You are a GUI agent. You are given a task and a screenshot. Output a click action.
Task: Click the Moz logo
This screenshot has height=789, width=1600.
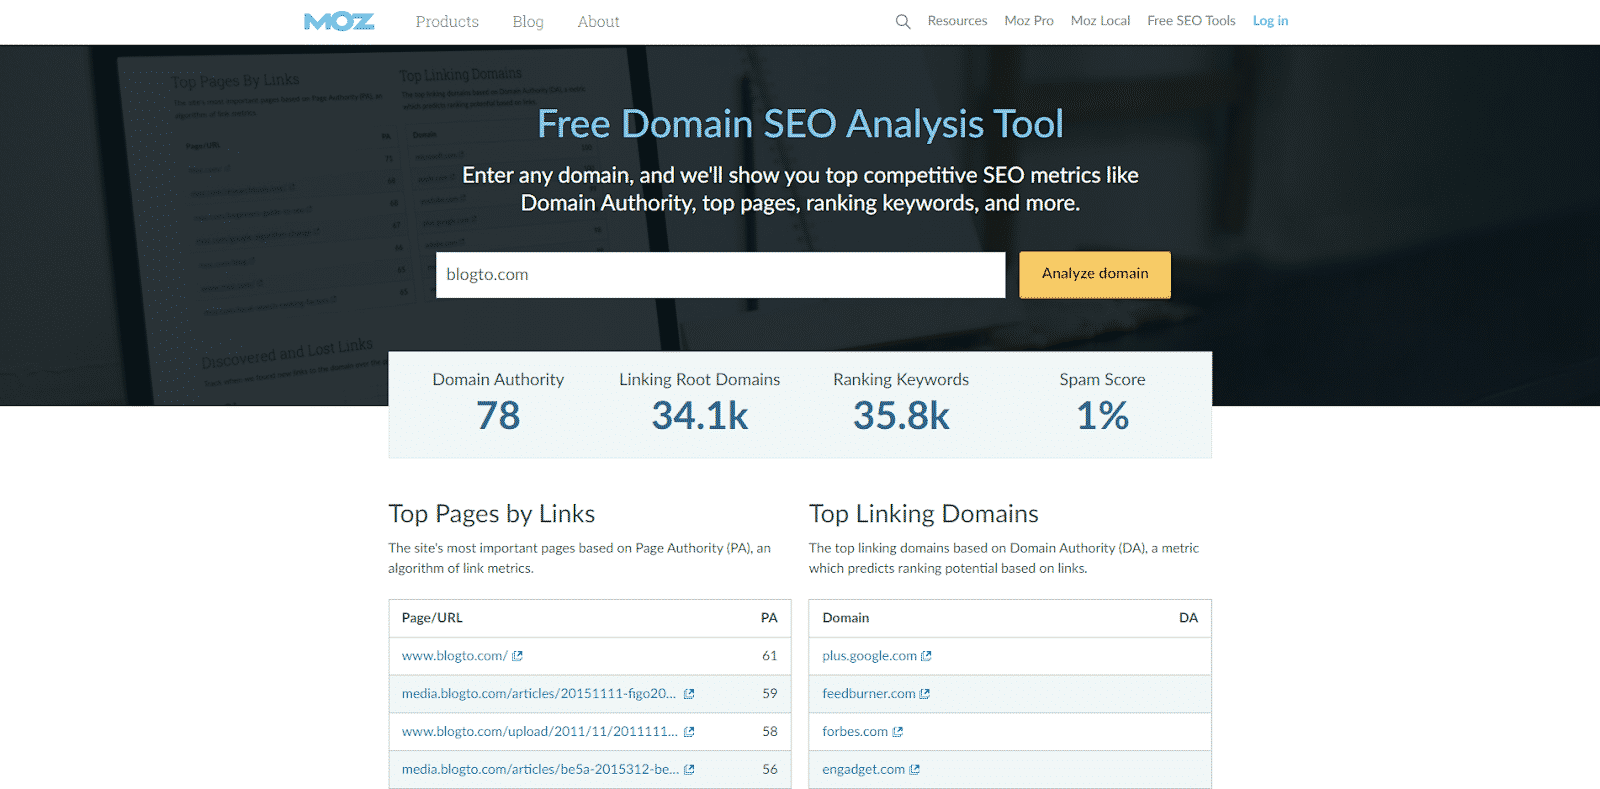pyautogui.click(x=339, y=21)
